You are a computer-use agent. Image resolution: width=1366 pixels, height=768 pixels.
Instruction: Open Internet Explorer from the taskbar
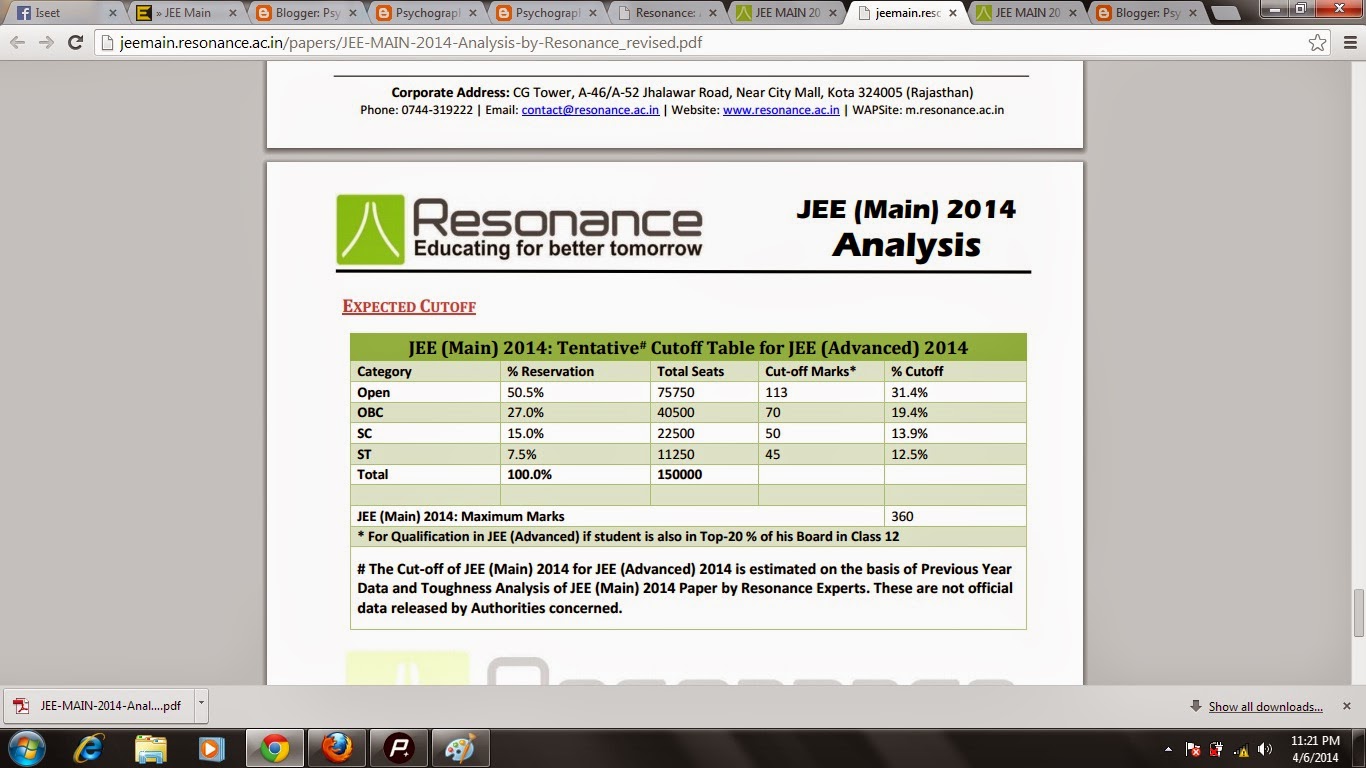(x=89, y=747)
